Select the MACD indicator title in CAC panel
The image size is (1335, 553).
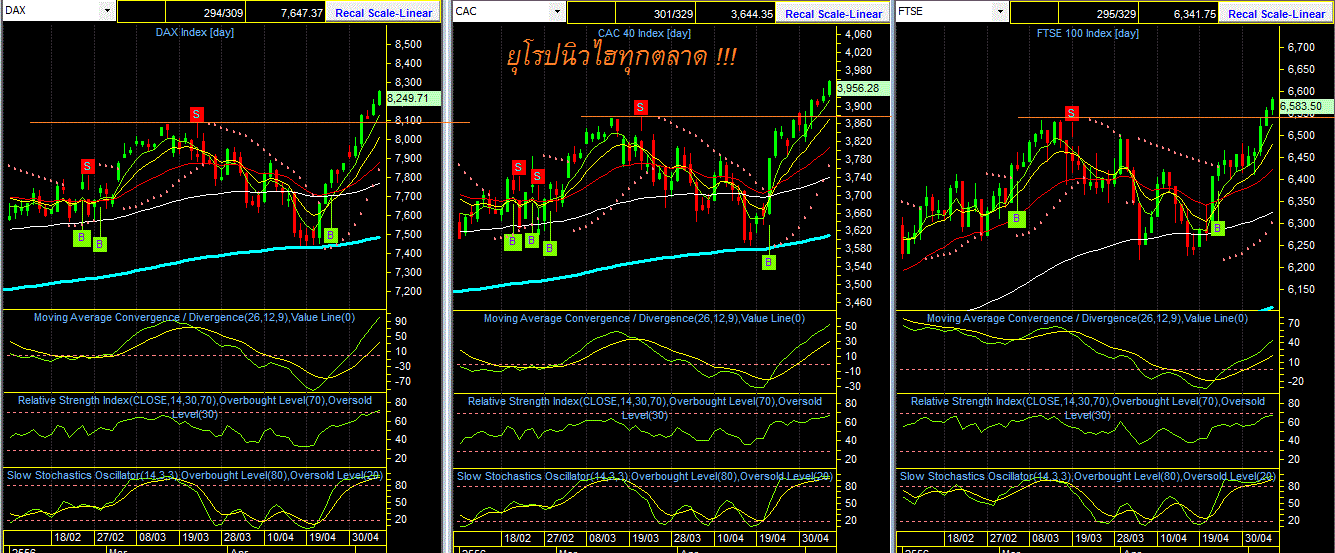644,318
